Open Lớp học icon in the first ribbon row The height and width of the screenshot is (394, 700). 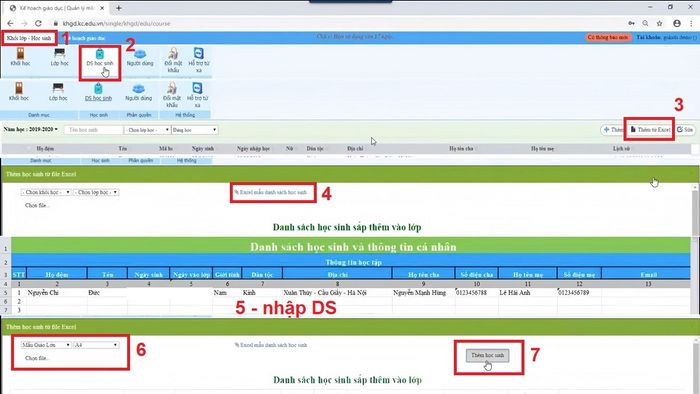pyautogui.click(x=59, y=58)
